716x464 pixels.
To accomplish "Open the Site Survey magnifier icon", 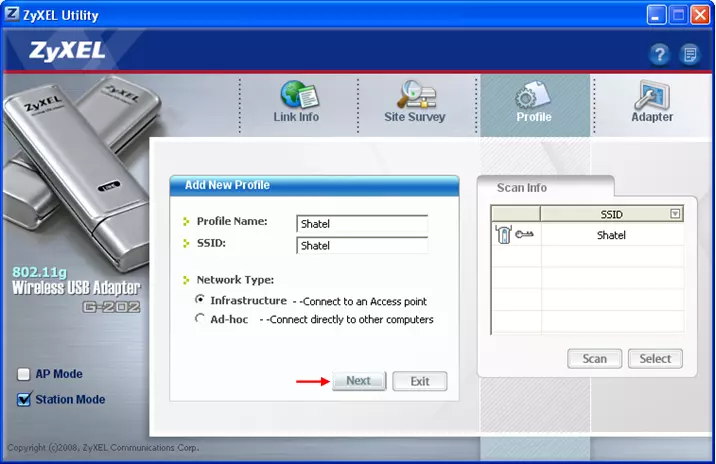I will (x=416, y=94).
